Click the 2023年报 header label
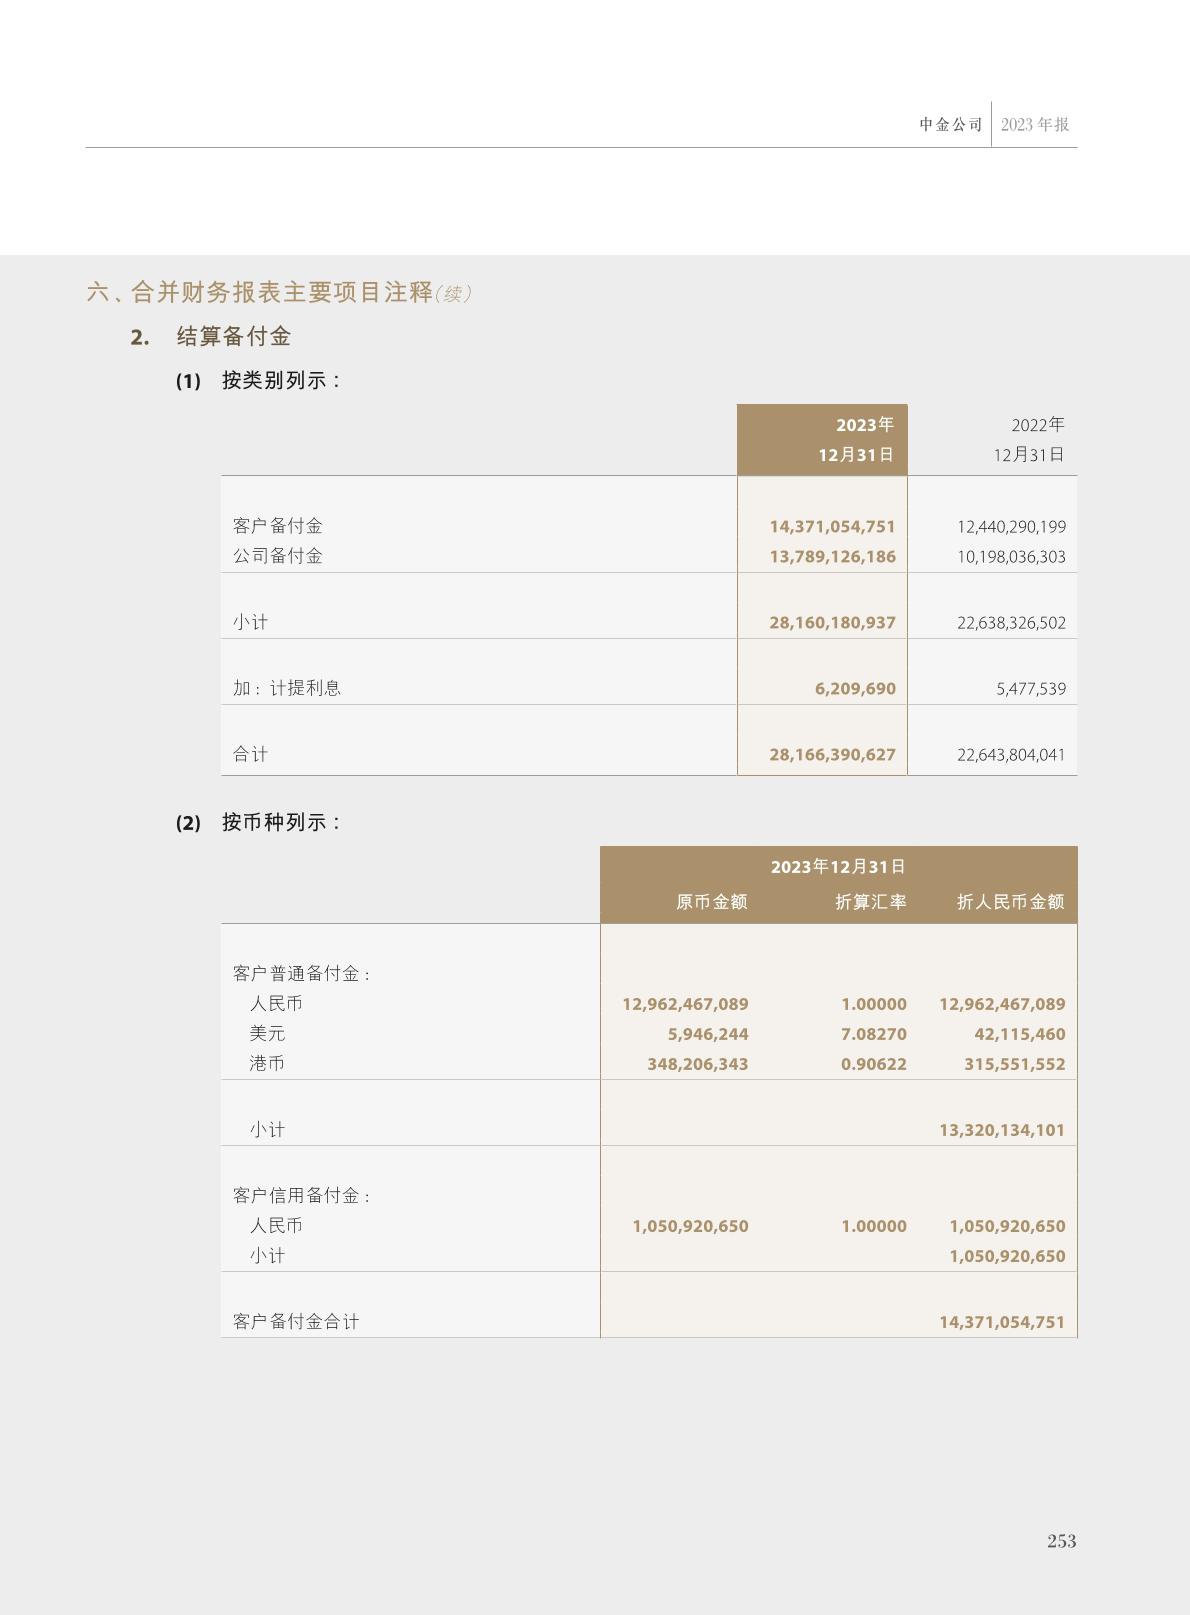This screenshot has width=1190, height=1615. tap(1034, 125)
